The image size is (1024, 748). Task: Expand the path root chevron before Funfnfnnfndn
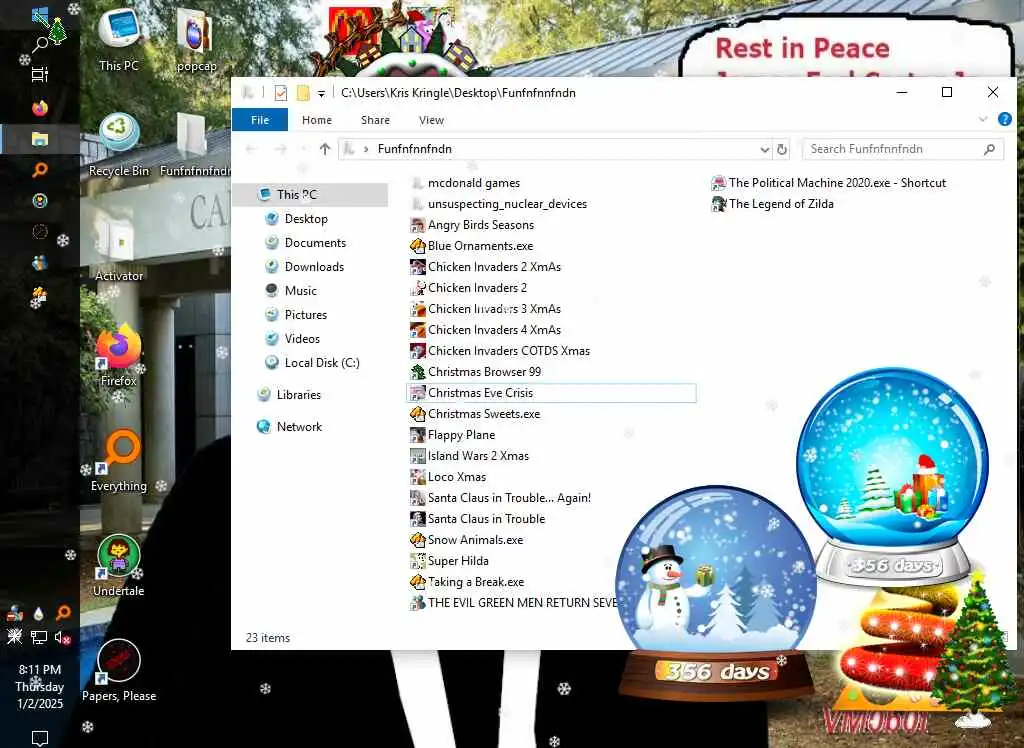(366, 149)
